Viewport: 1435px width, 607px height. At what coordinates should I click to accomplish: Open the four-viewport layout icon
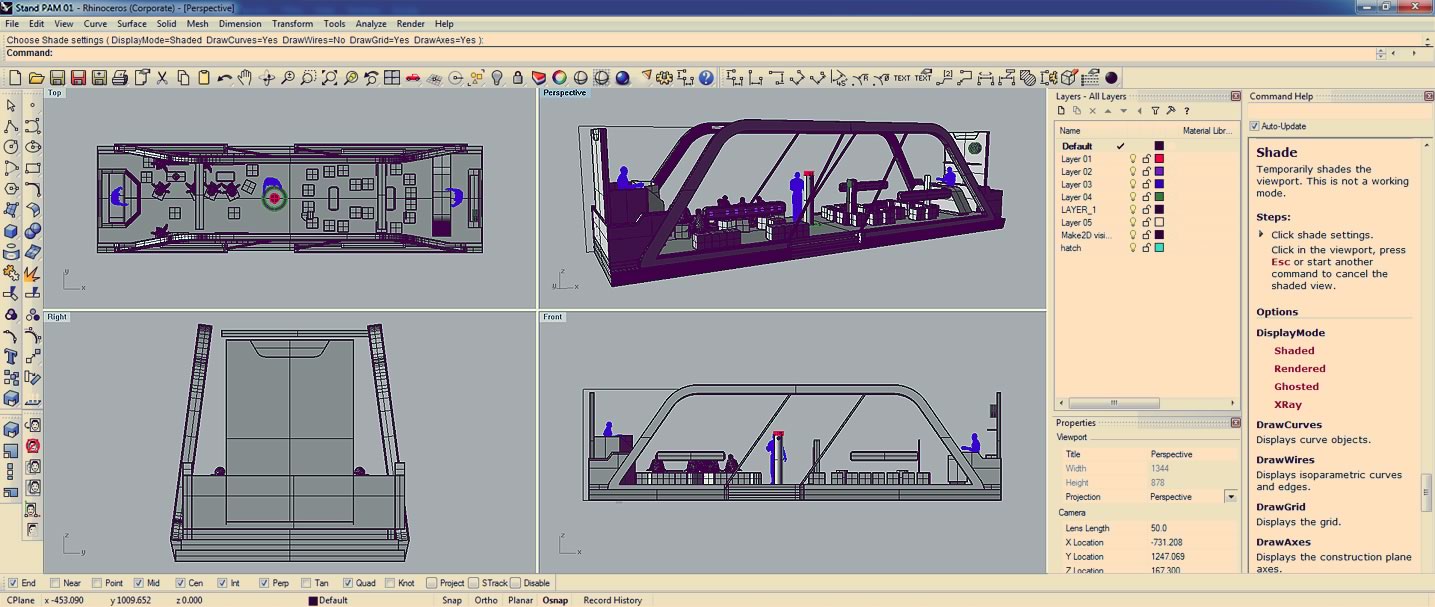(391, 78)
